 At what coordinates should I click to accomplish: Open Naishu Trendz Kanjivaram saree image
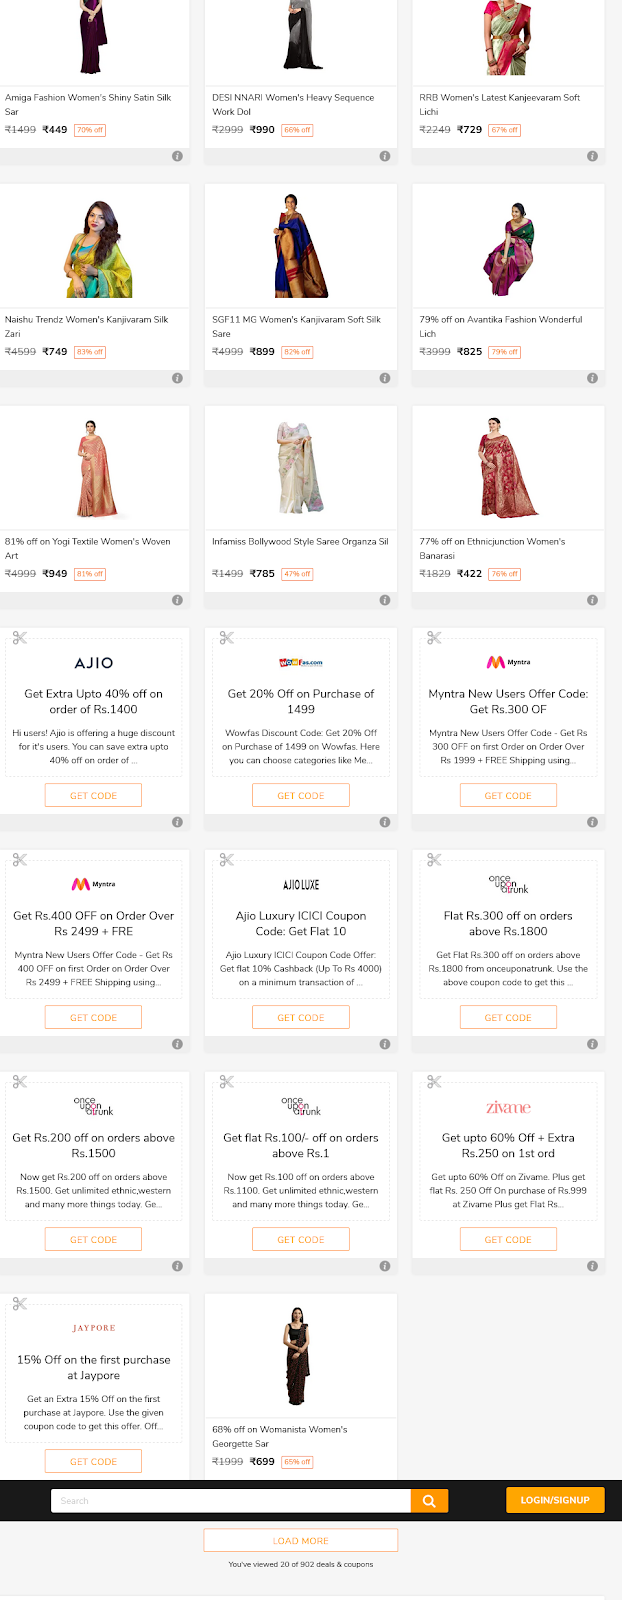point(94,246)
